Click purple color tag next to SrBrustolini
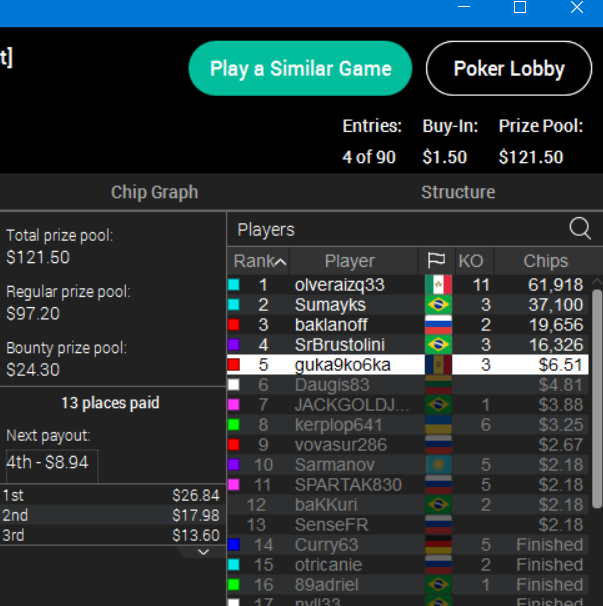The height and width of the screenshot is (606, 603). coord(233,344)
